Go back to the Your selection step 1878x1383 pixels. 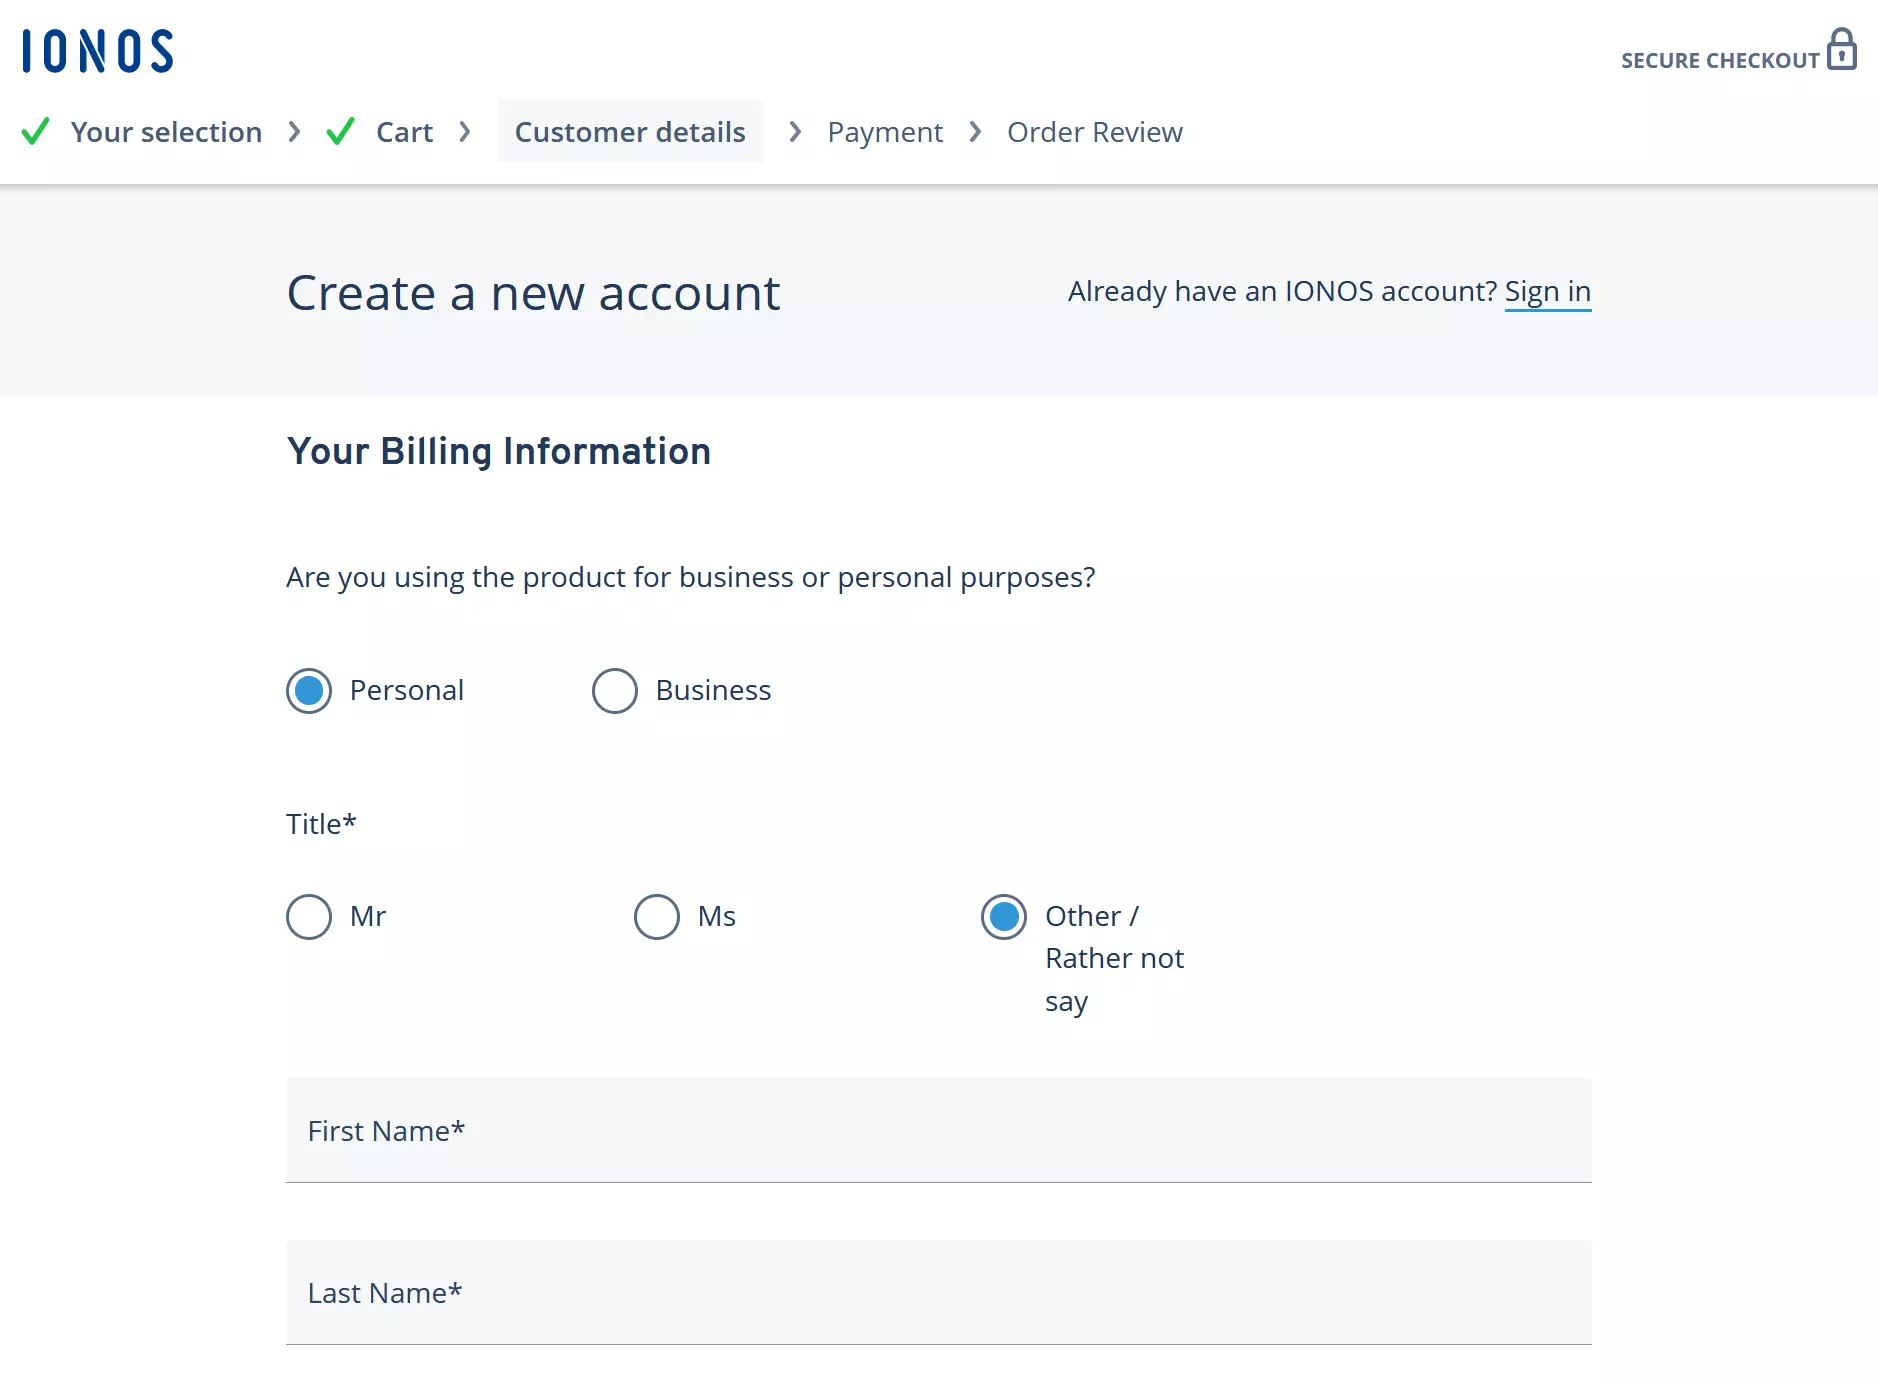166,132
